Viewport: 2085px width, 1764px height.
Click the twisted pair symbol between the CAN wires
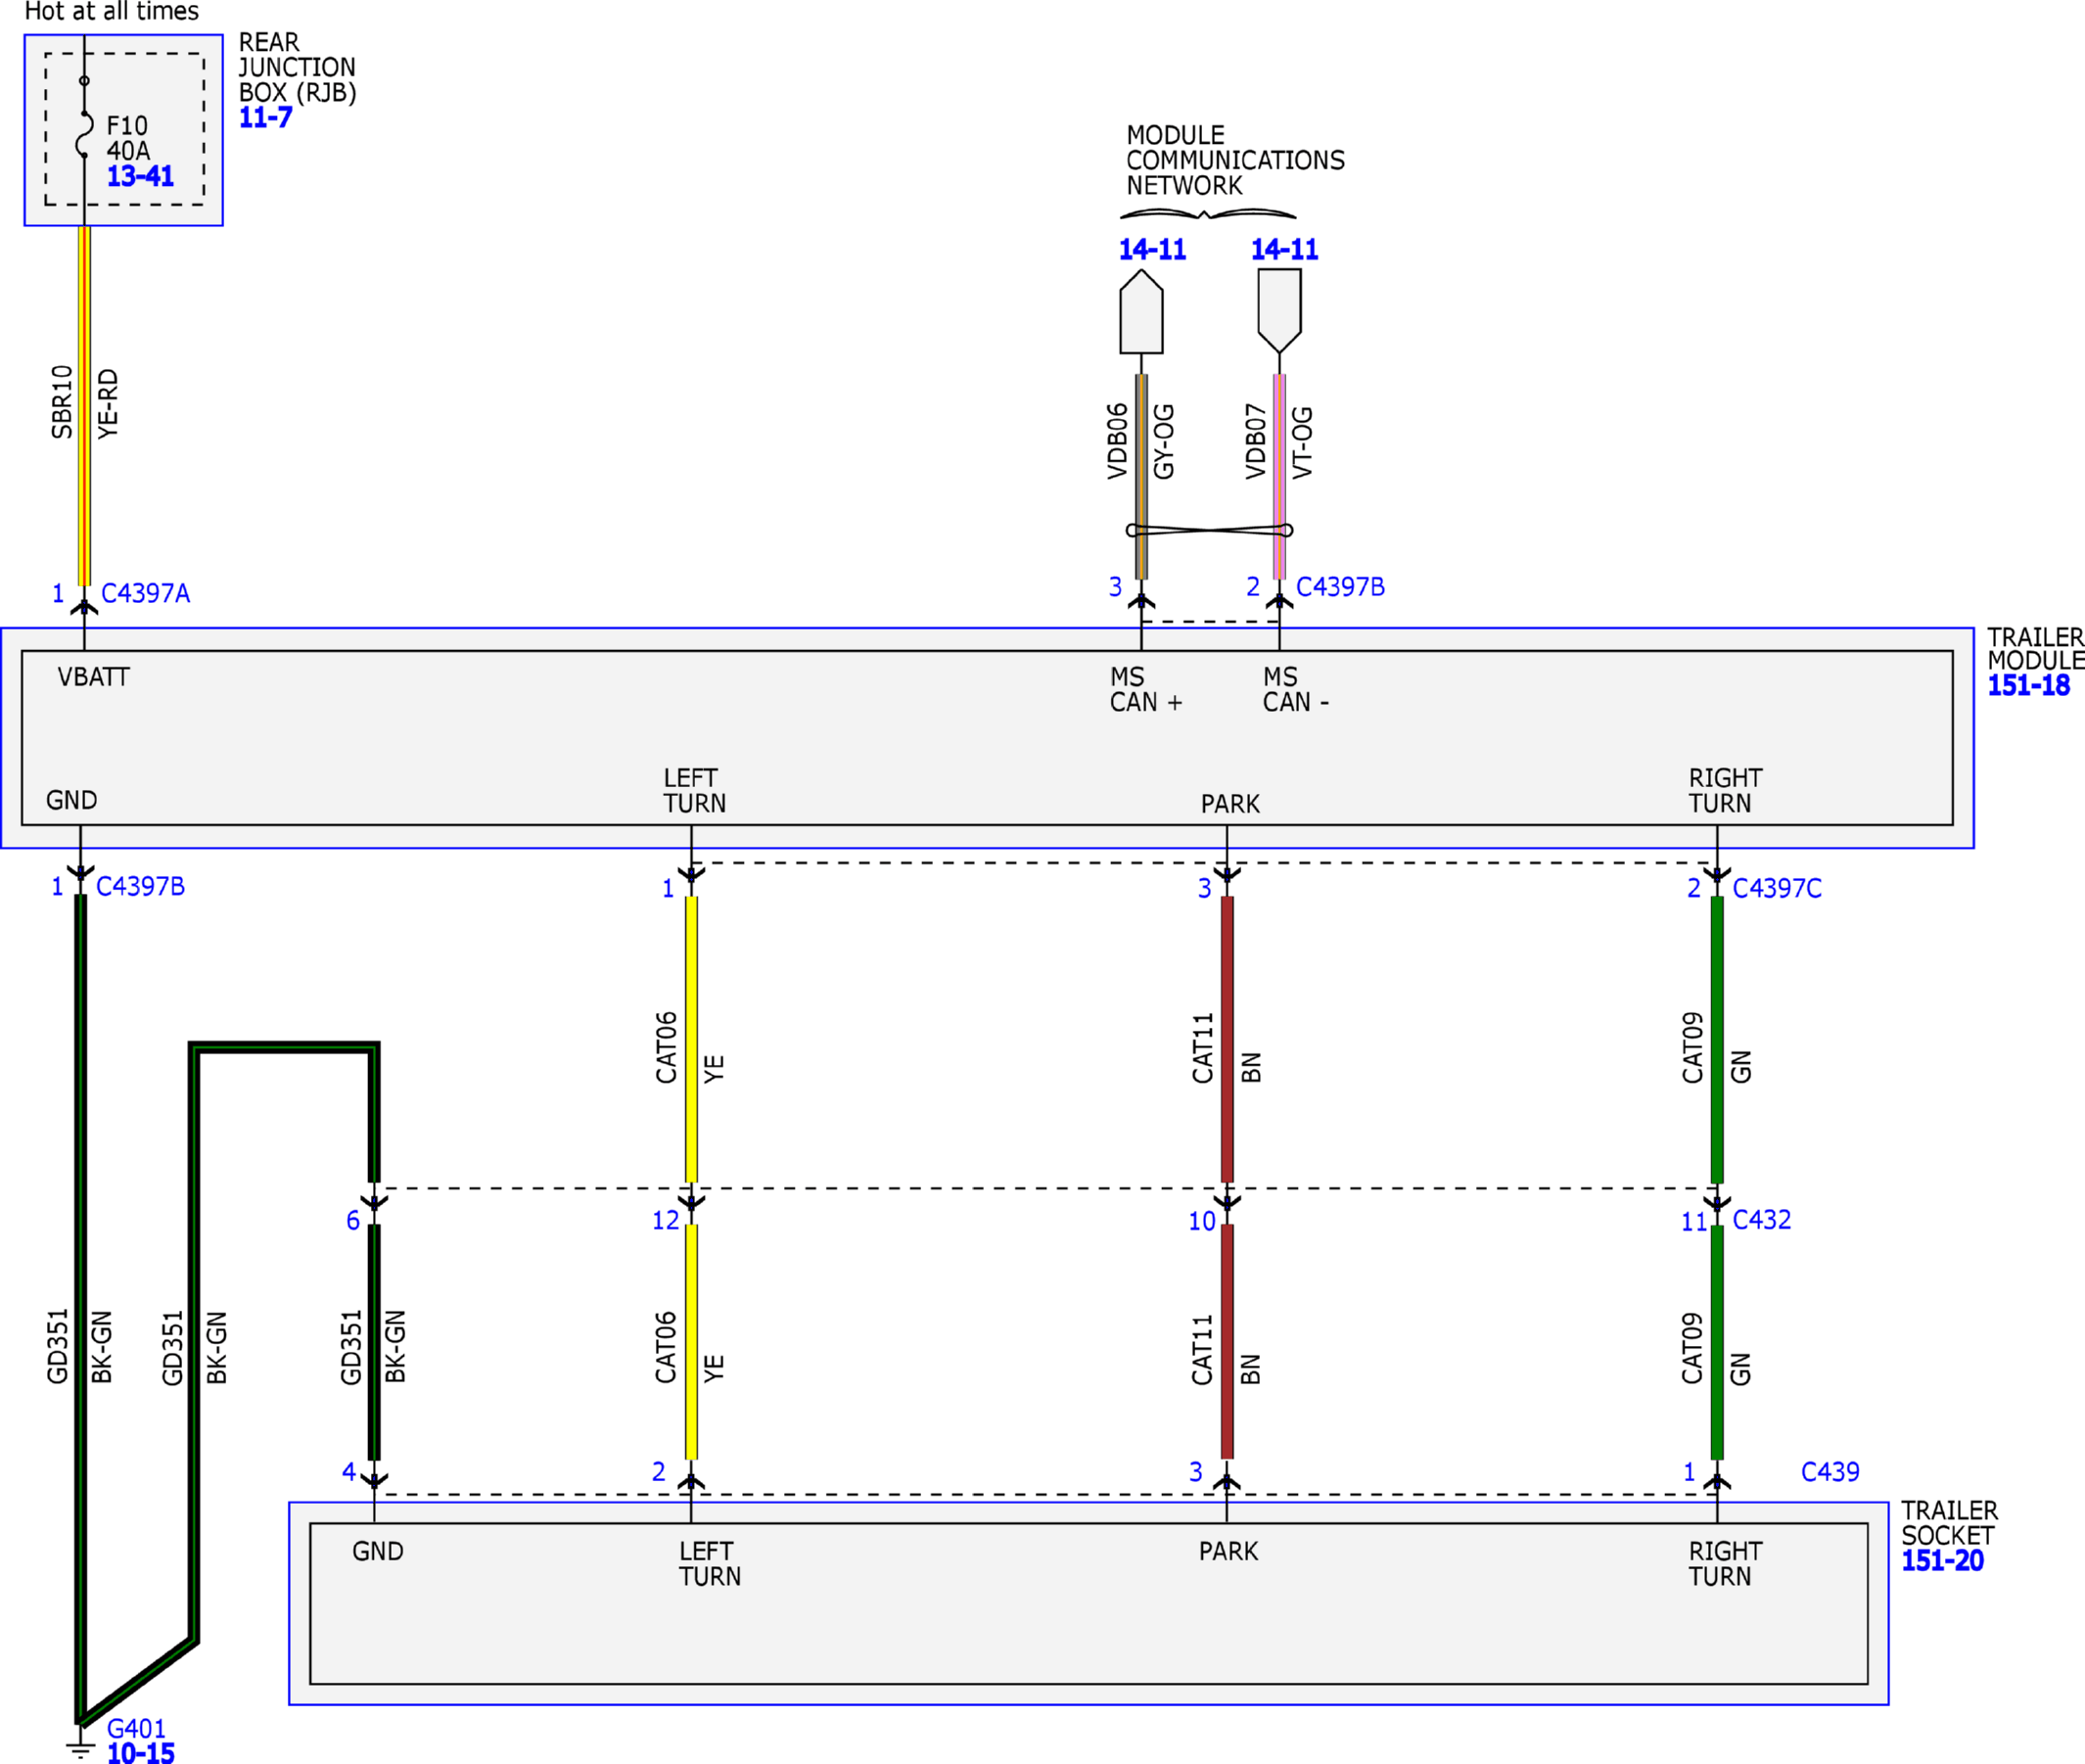1210,530
